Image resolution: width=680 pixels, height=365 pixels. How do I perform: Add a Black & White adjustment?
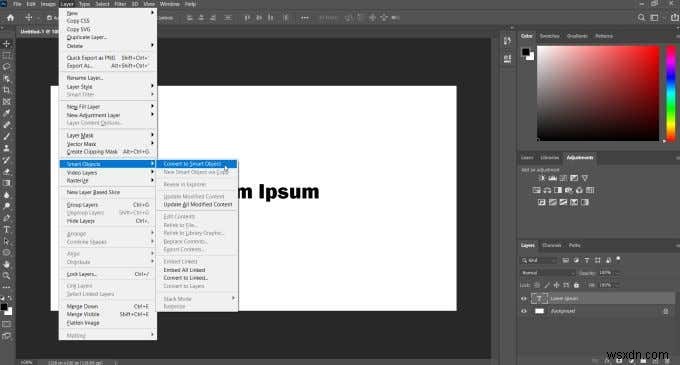click(x=558, y=190)
